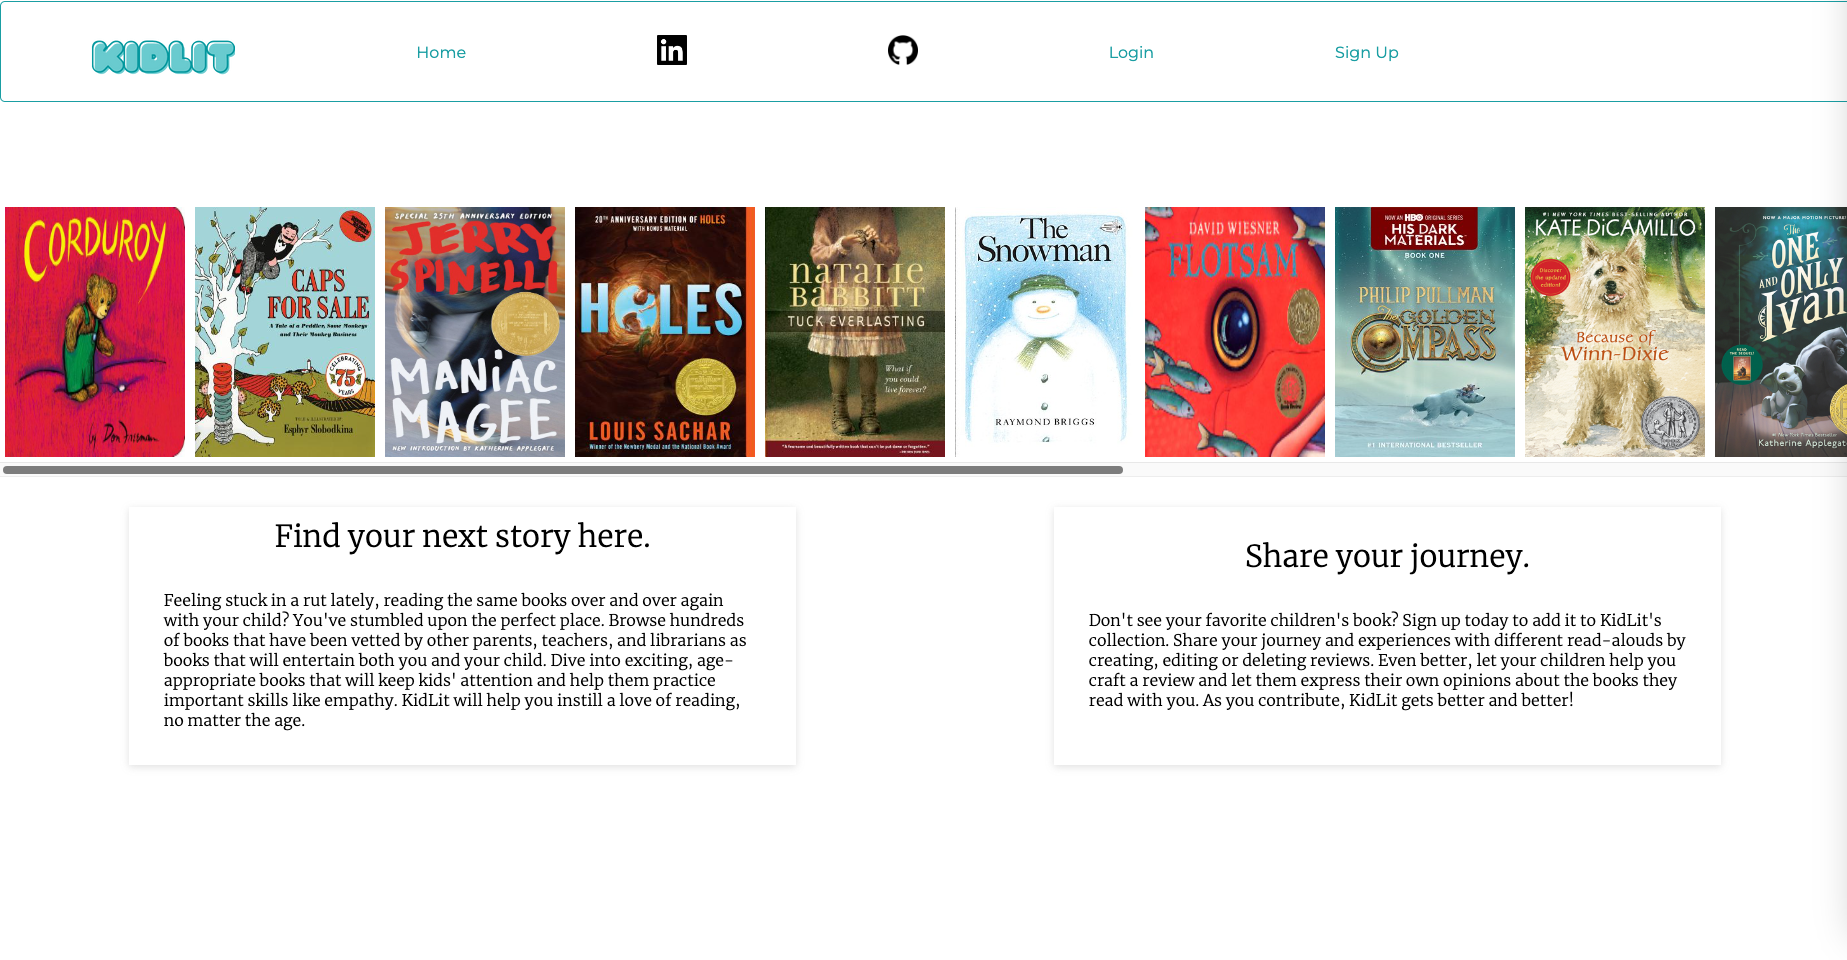Click the 'Share your journey.' heading
Viewport: 1847px width, 960px height.
[1387, 556]
